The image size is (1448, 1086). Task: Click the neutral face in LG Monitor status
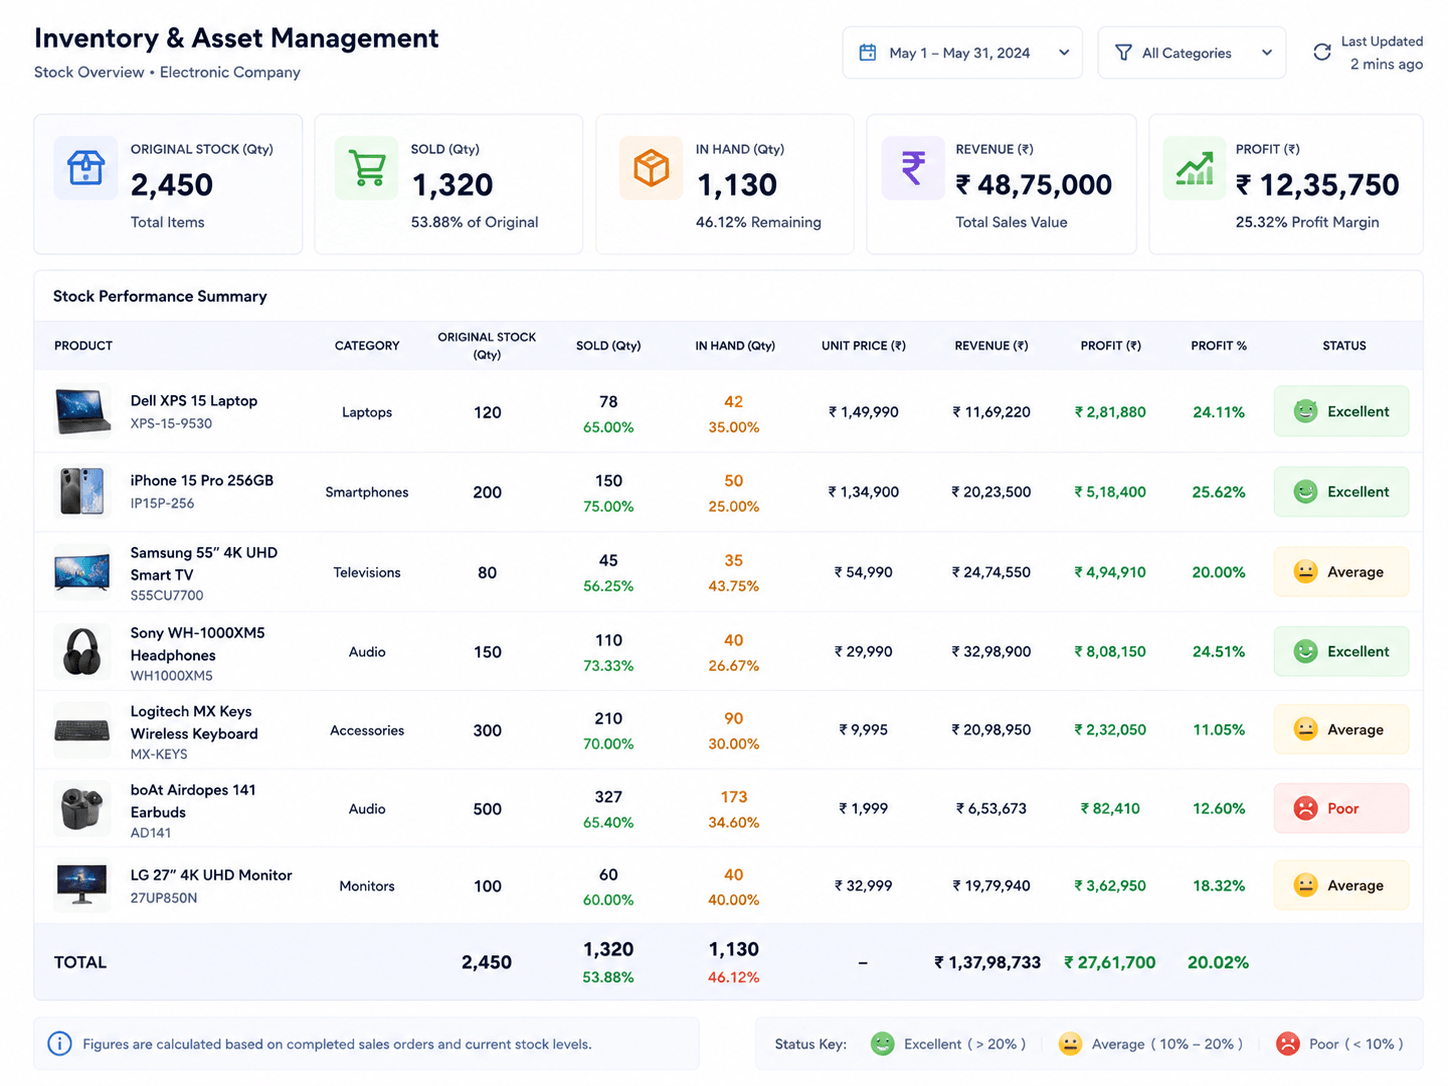point(1305,885)
